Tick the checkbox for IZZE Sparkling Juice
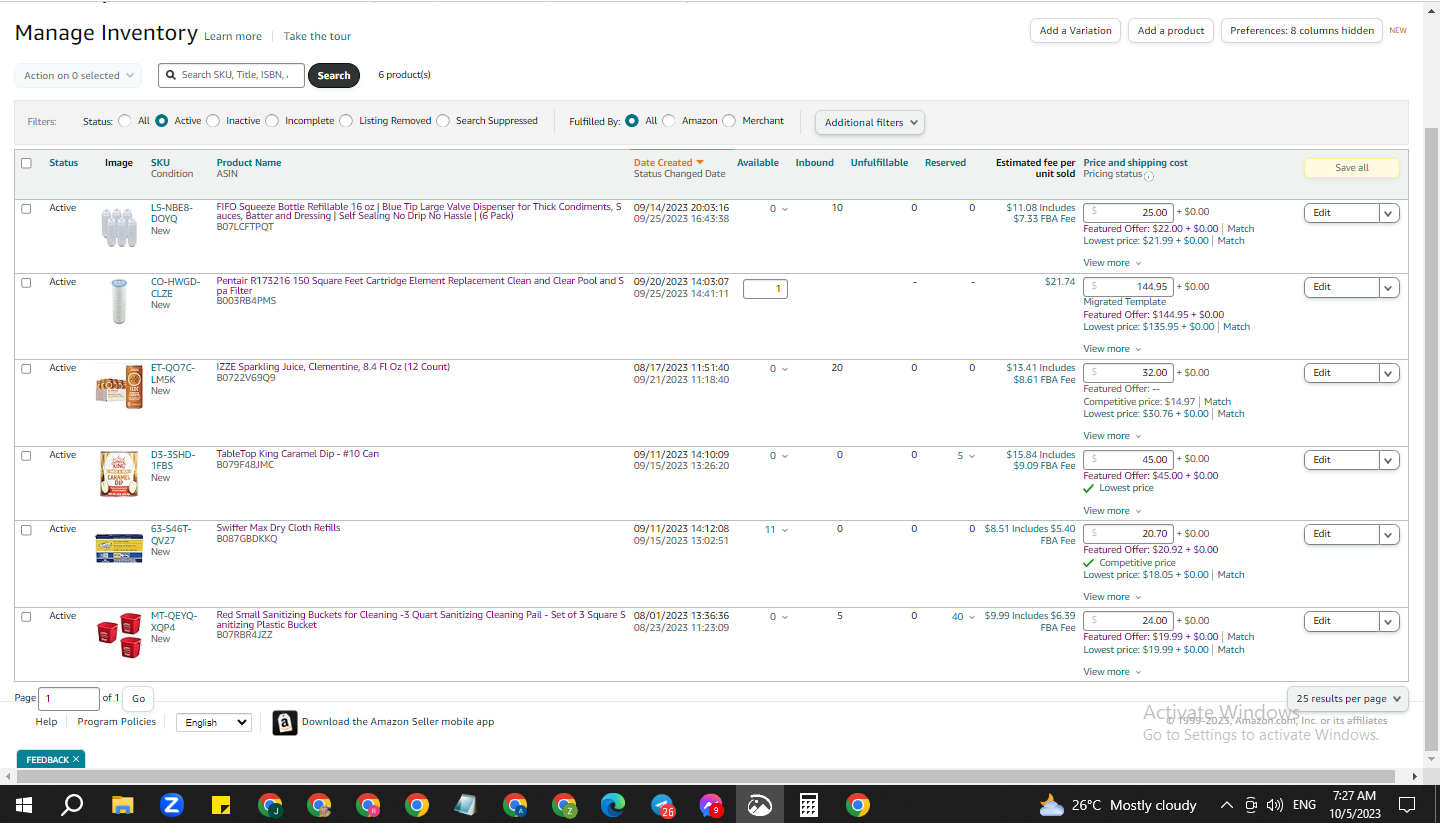Viewport: 1440px width, 823px height. click(26, 369)
